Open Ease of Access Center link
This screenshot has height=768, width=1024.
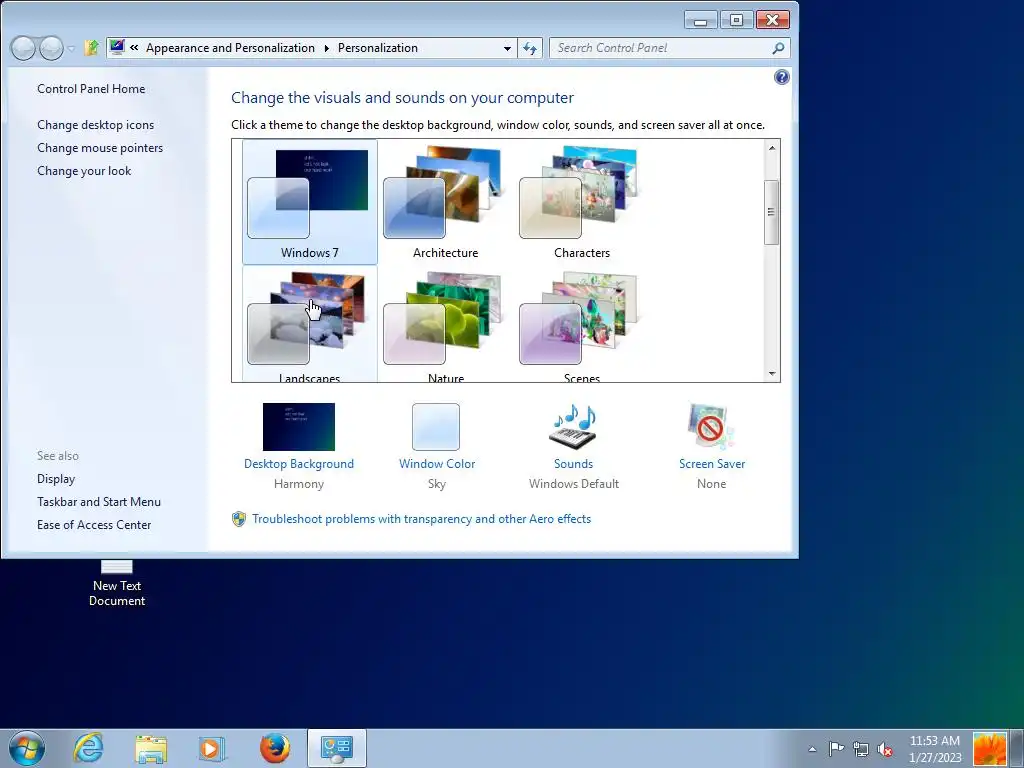94,524
